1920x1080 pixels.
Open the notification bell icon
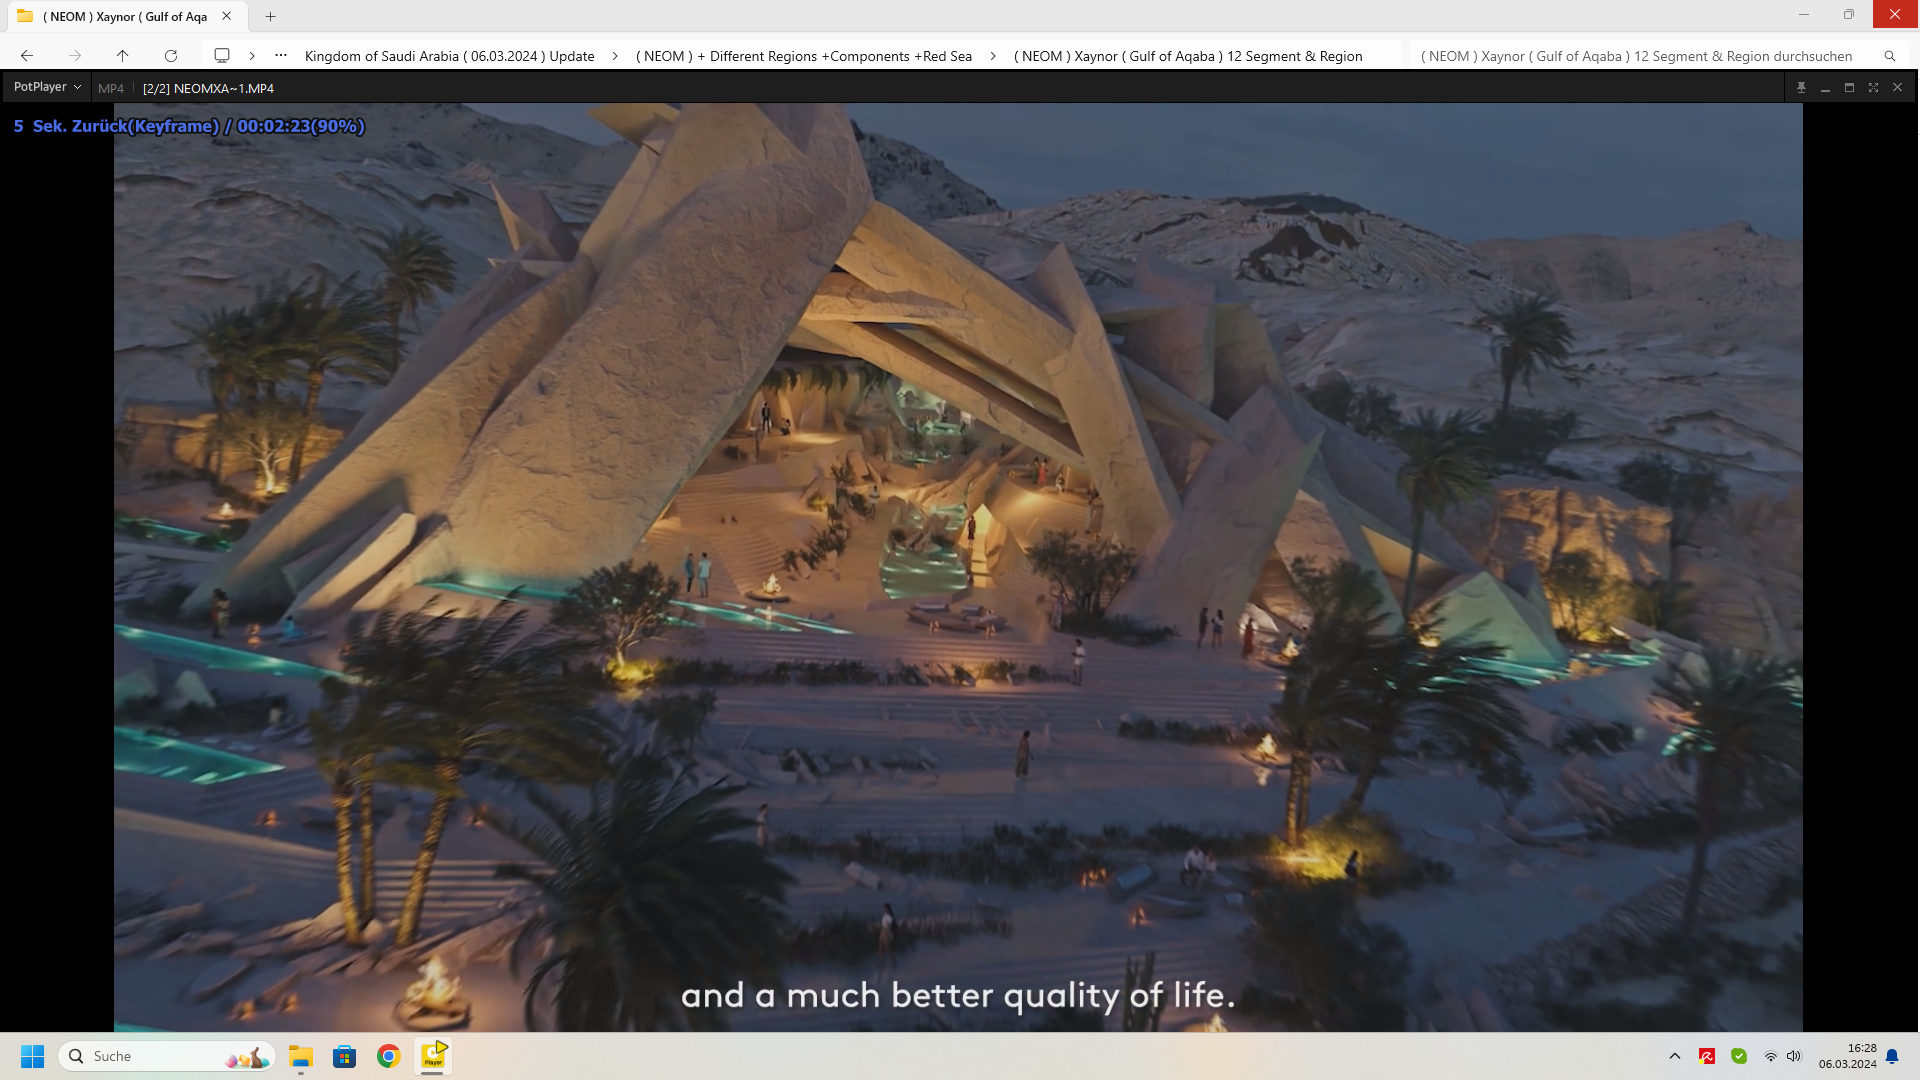click(x=1892, y=1056)
